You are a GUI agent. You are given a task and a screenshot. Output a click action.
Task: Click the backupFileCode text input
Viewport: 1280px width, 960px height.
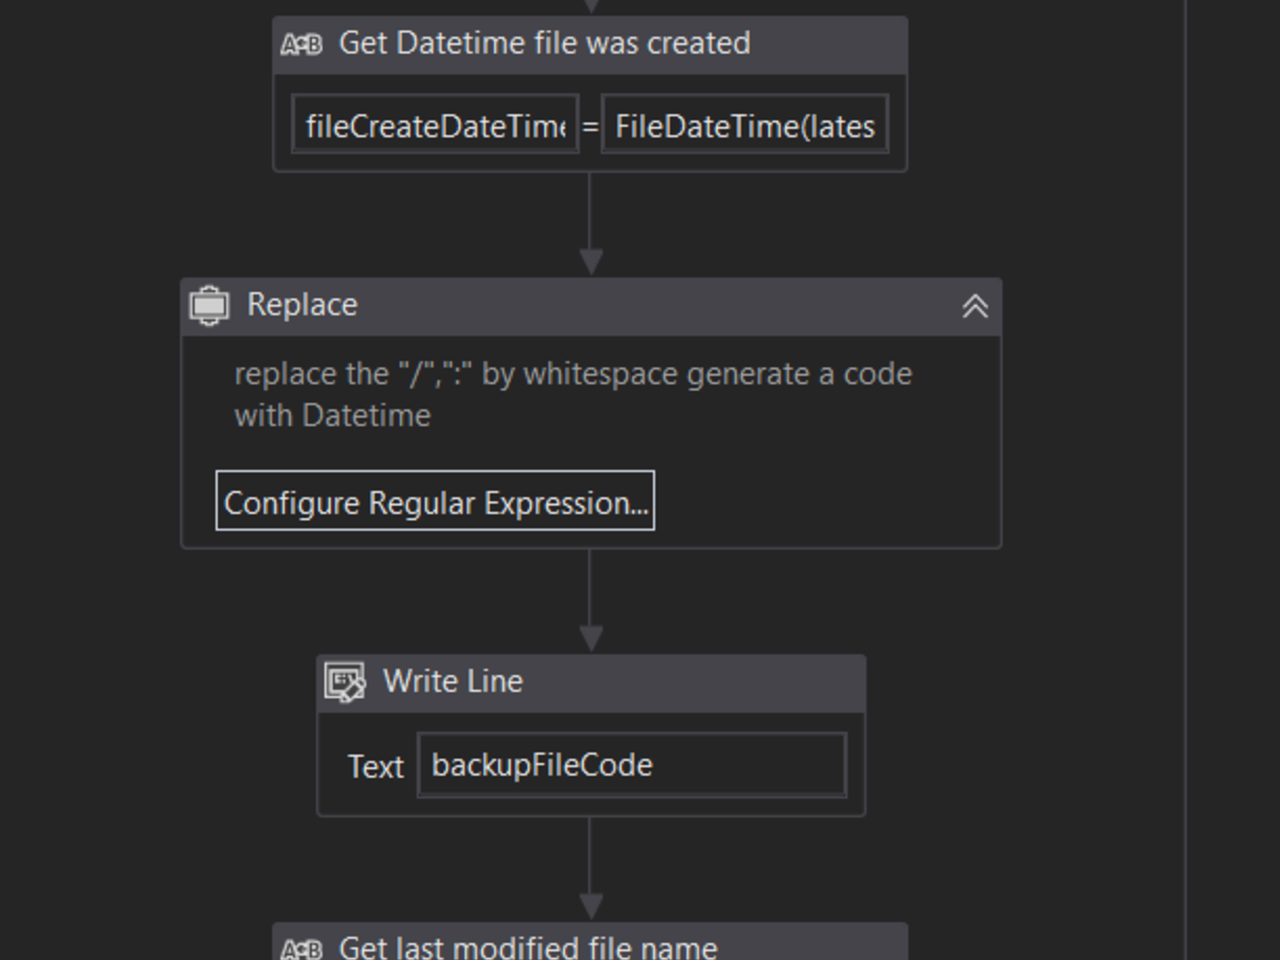pyautogui.click(x=632, y=765)
